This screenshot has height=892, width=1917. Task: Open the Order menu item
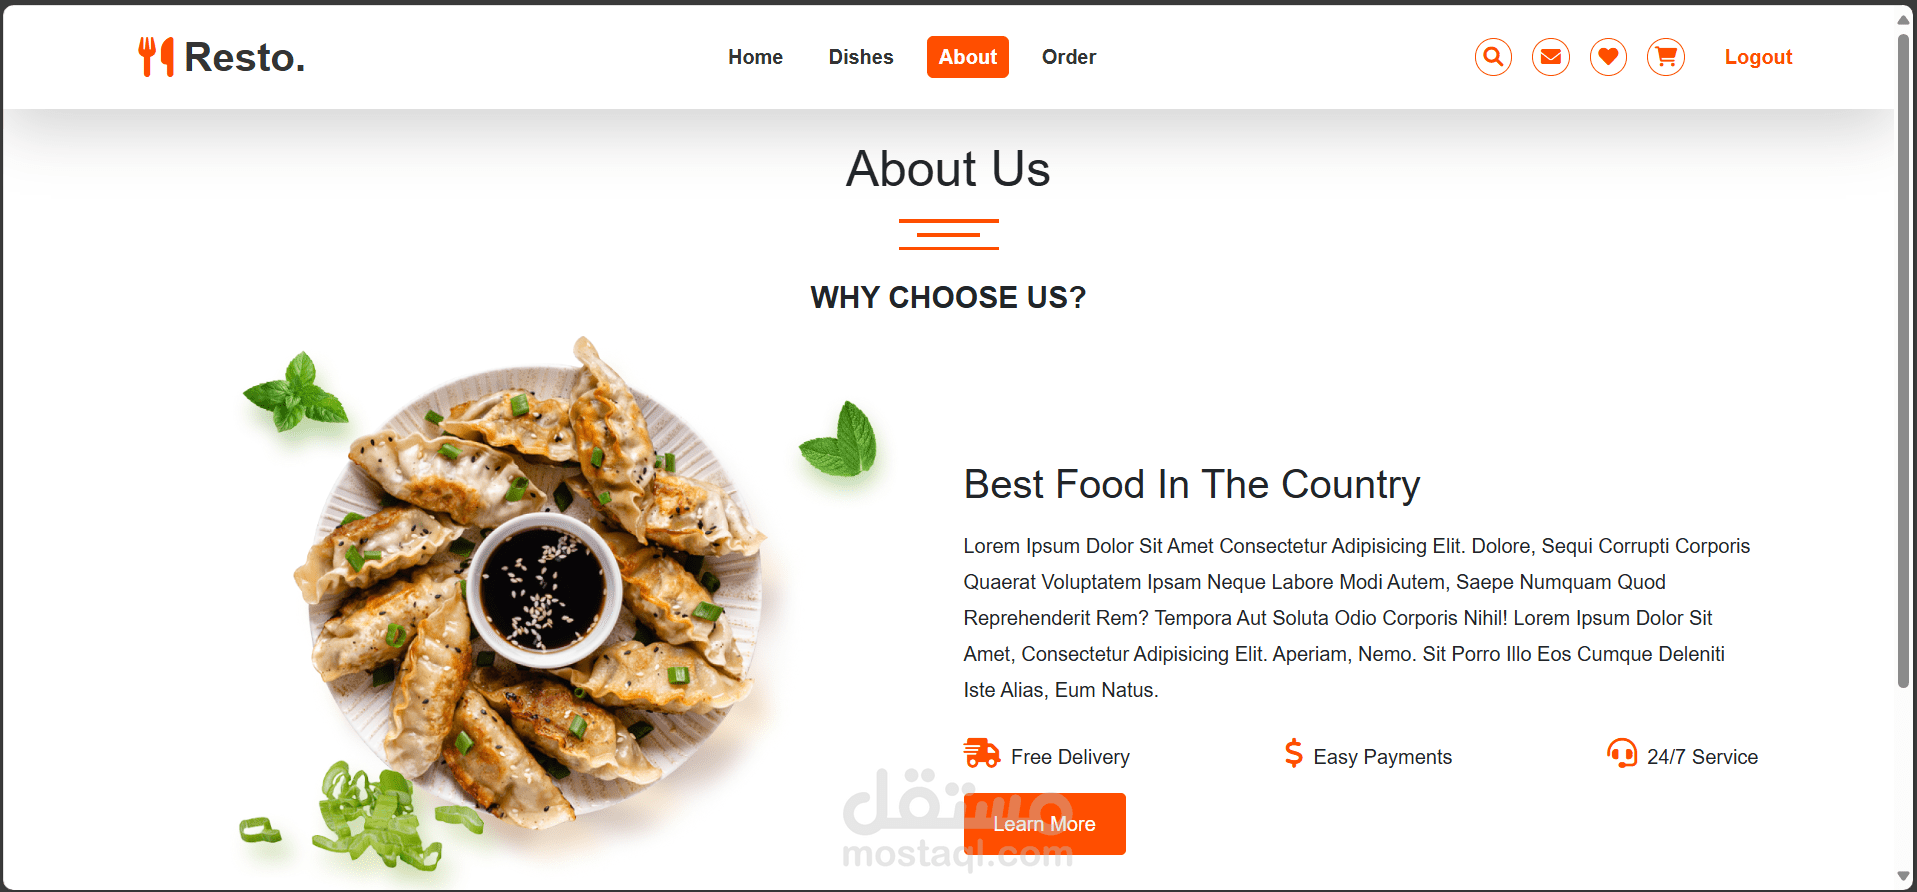click(x=1069, y=57)
